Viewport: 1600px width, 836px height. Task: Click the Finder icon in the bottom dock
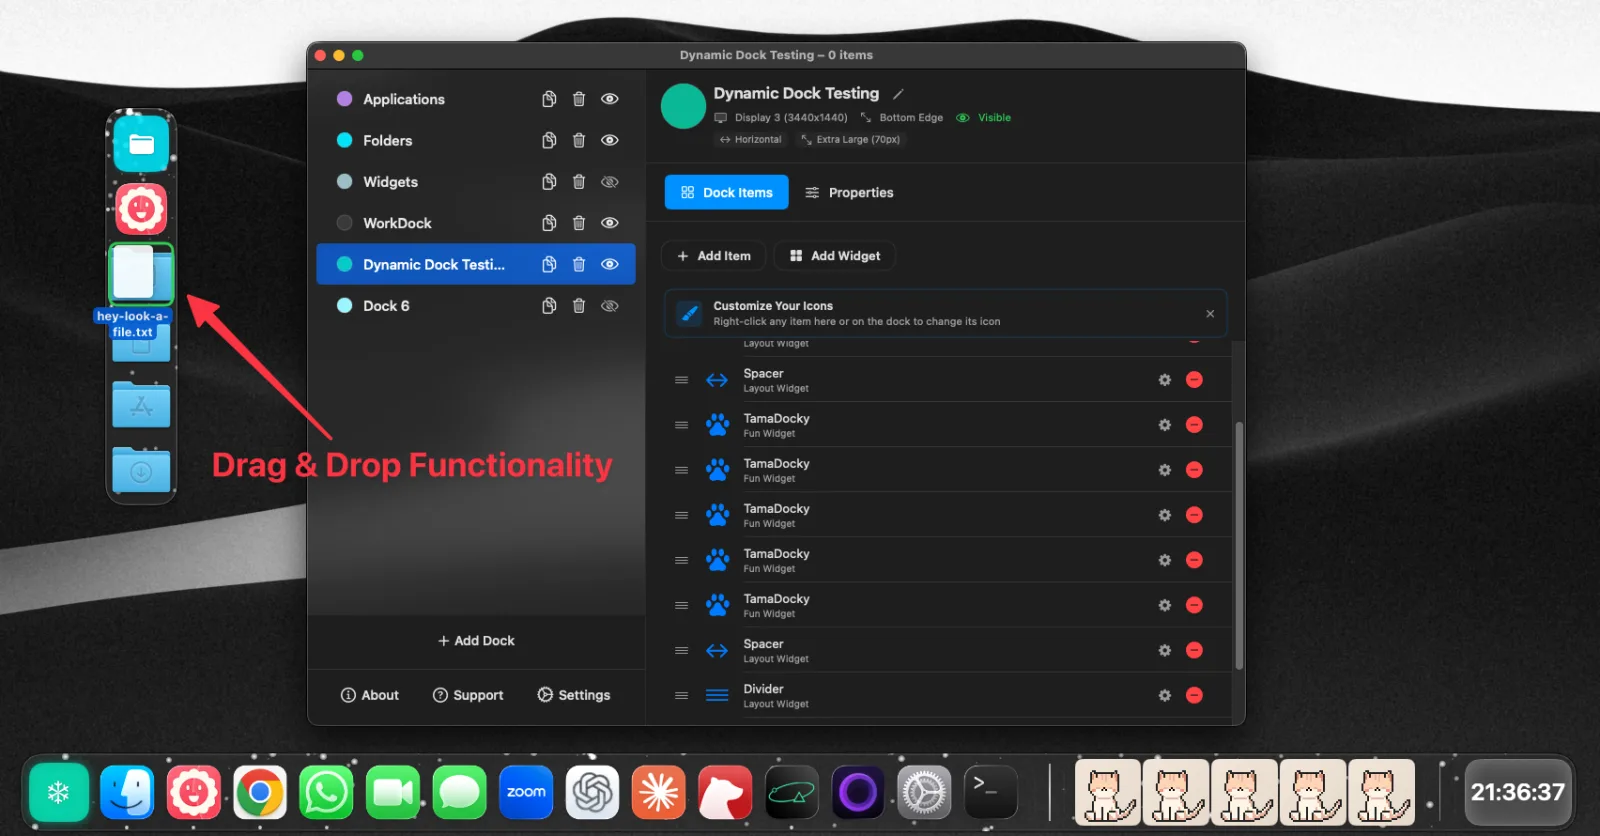tap(127, 793)
